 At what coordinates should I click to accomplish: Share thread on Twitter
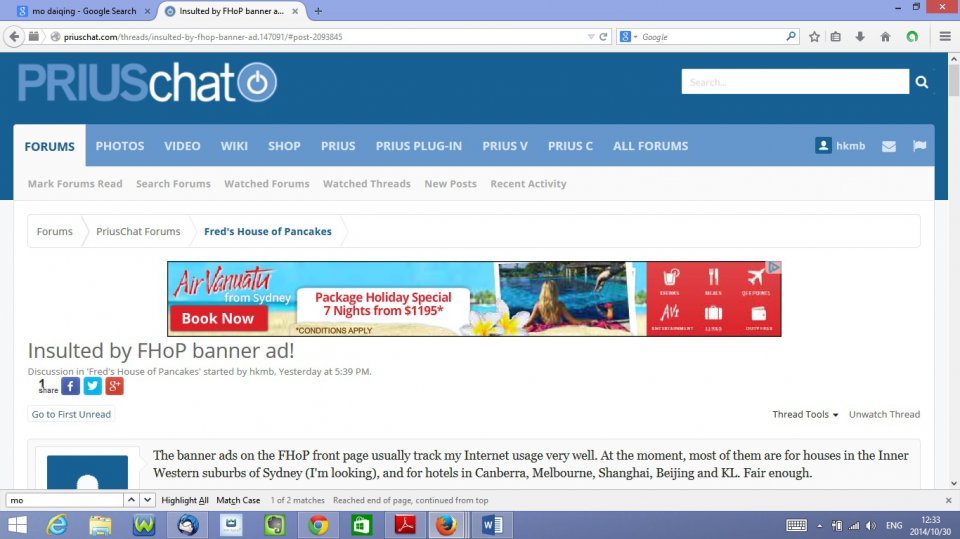tap(92, 386)
